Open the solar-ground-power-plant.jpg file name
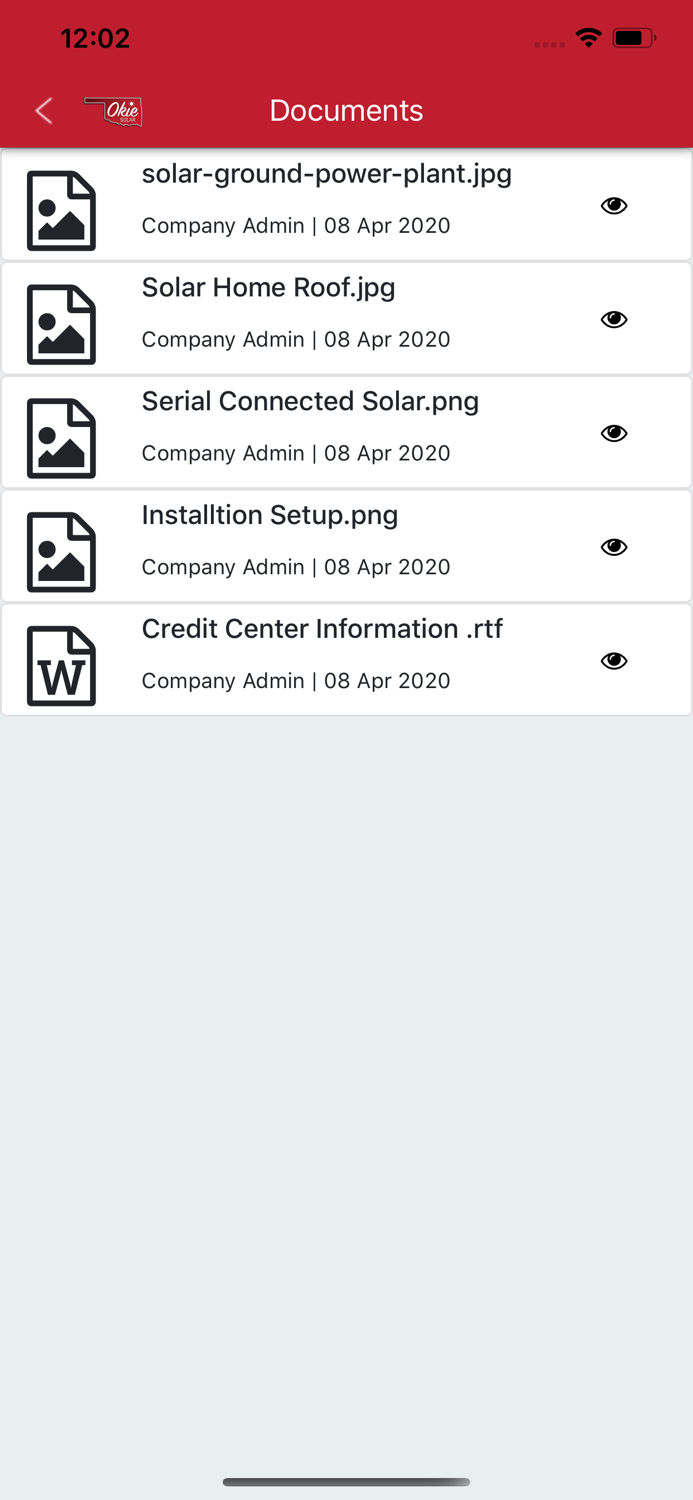693x1500 pixels. [327, 174]
